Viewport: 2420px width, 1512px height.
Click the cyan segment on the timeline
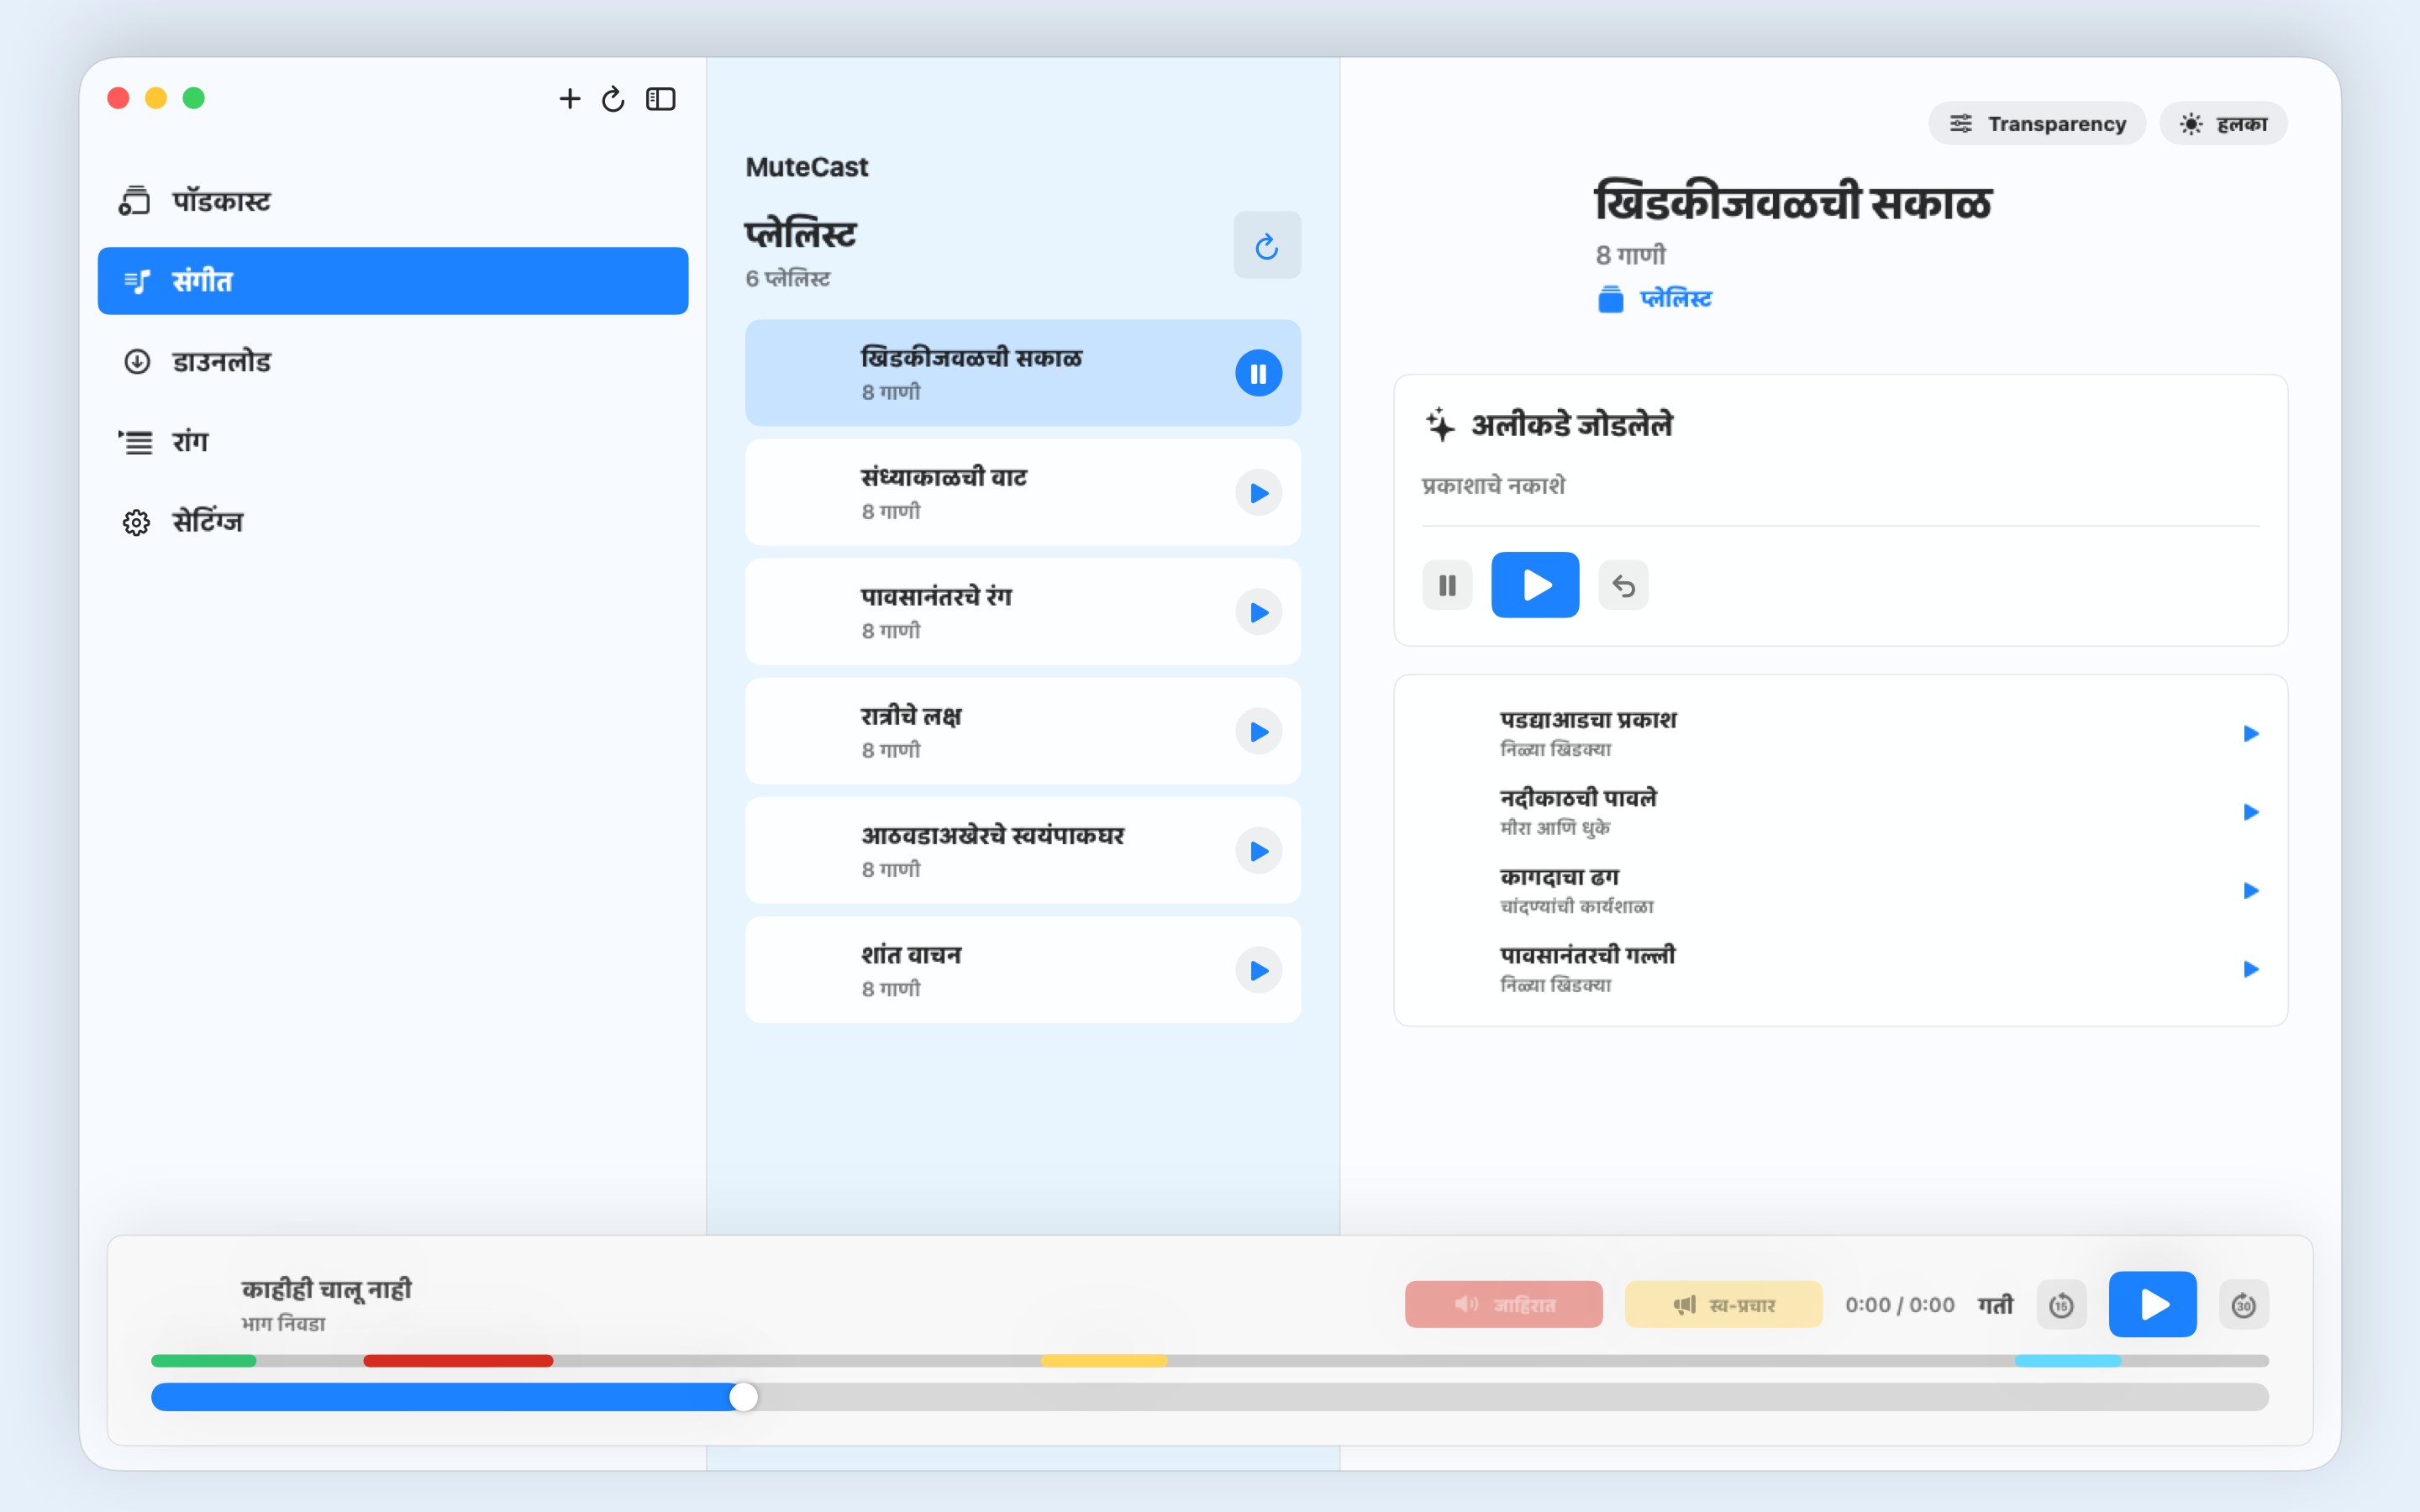pyautogui.click(x=2068, y=1361)
